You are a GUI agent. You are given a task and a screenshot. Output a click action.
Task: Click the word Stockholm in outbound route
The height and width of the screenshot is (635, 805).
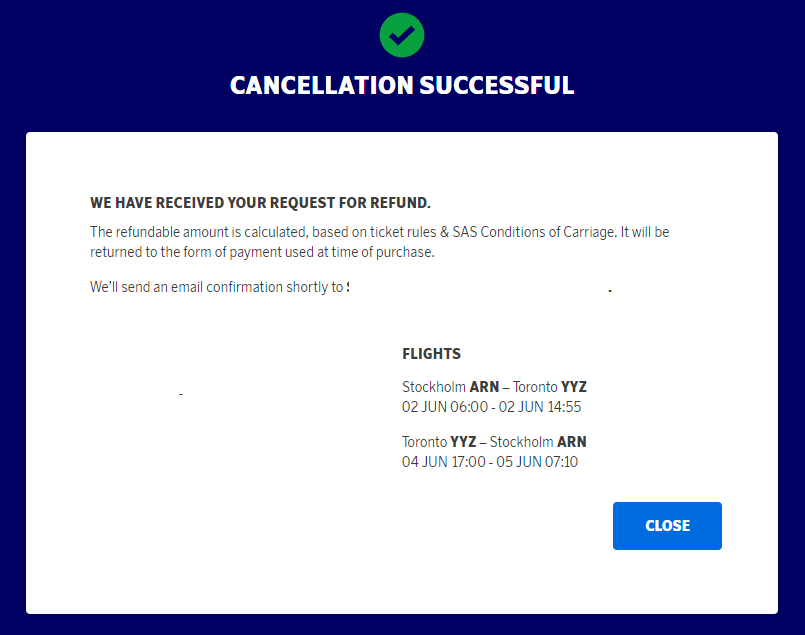434,387
